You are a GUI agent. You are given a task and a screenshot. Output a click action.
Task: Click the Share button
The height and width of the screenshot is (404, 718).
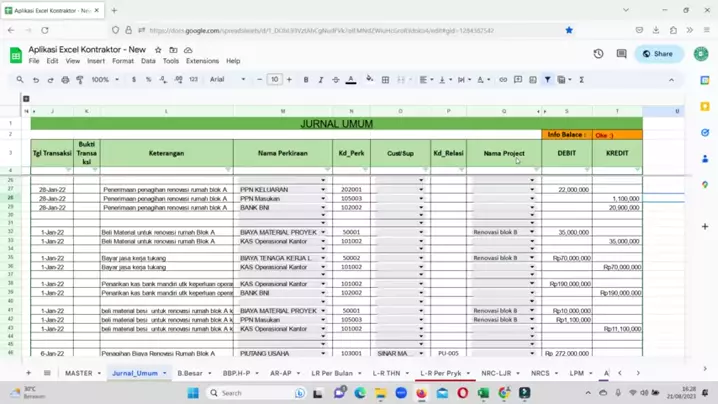click(658, 54)
